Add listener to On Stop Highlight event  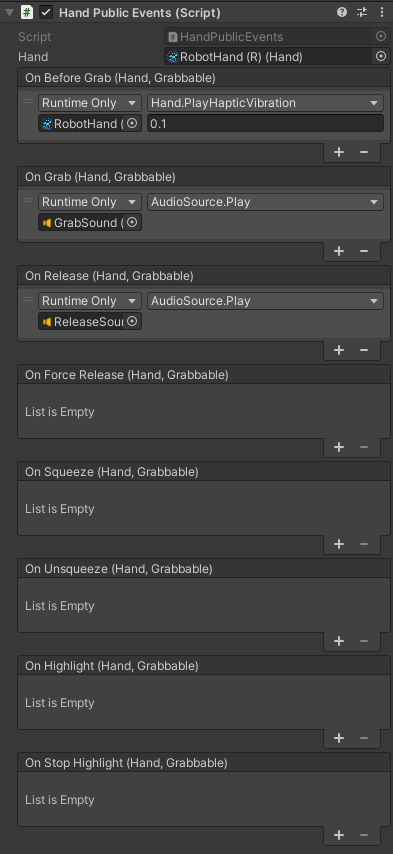tap(339, 835)
